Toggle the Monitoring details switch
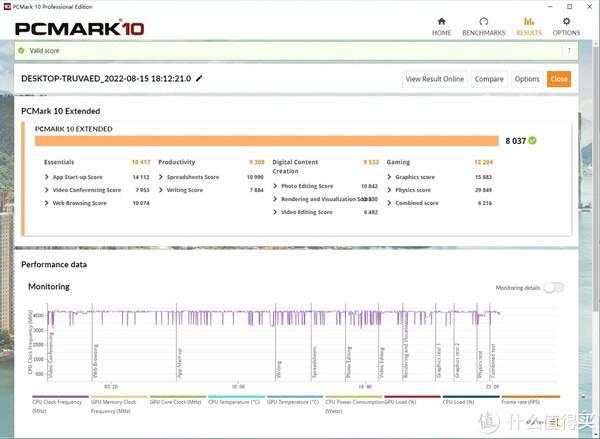Image resolution: width=600 pixels, height=439 pixels. tap(554, 287)
